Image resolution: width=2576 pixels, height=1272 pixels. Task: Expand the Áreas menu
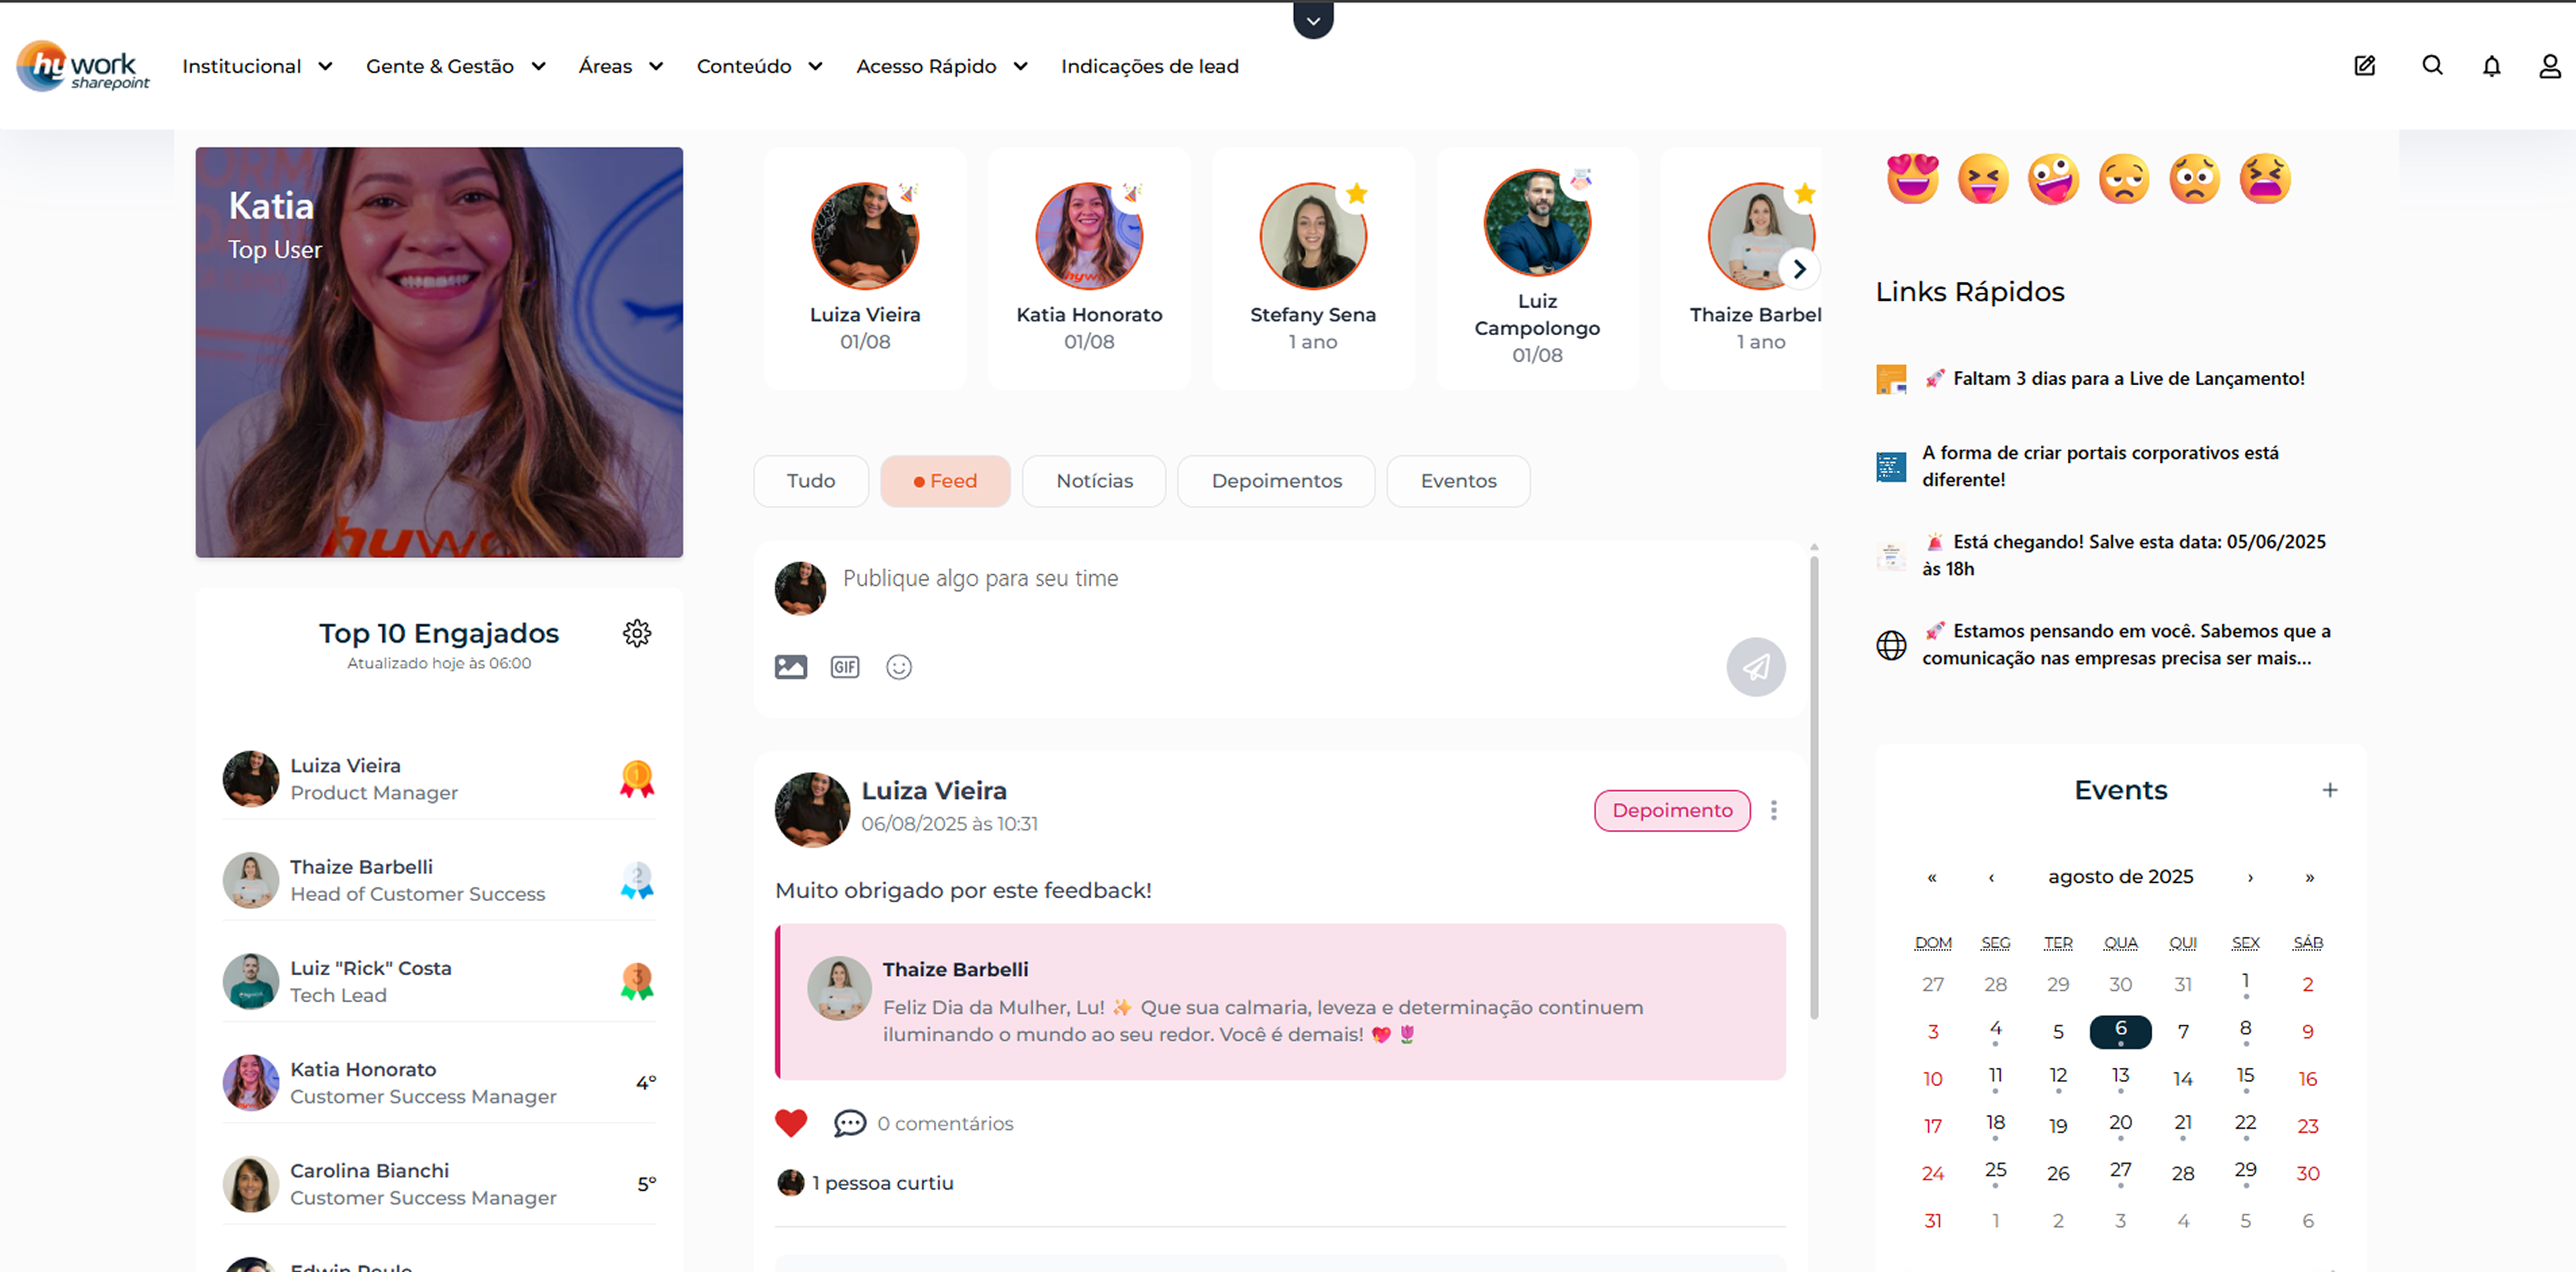tap(621, 66)
